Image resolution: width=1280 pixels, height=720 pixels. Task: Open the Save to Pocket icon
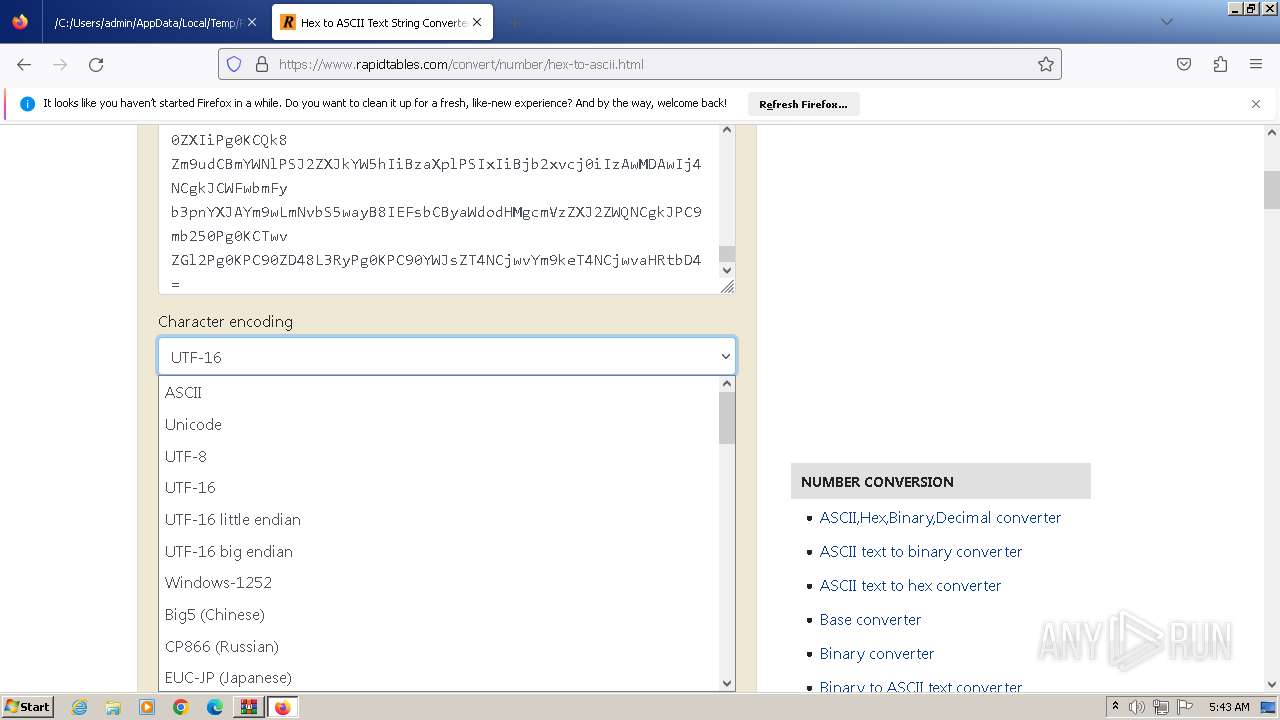(1184, 64)
